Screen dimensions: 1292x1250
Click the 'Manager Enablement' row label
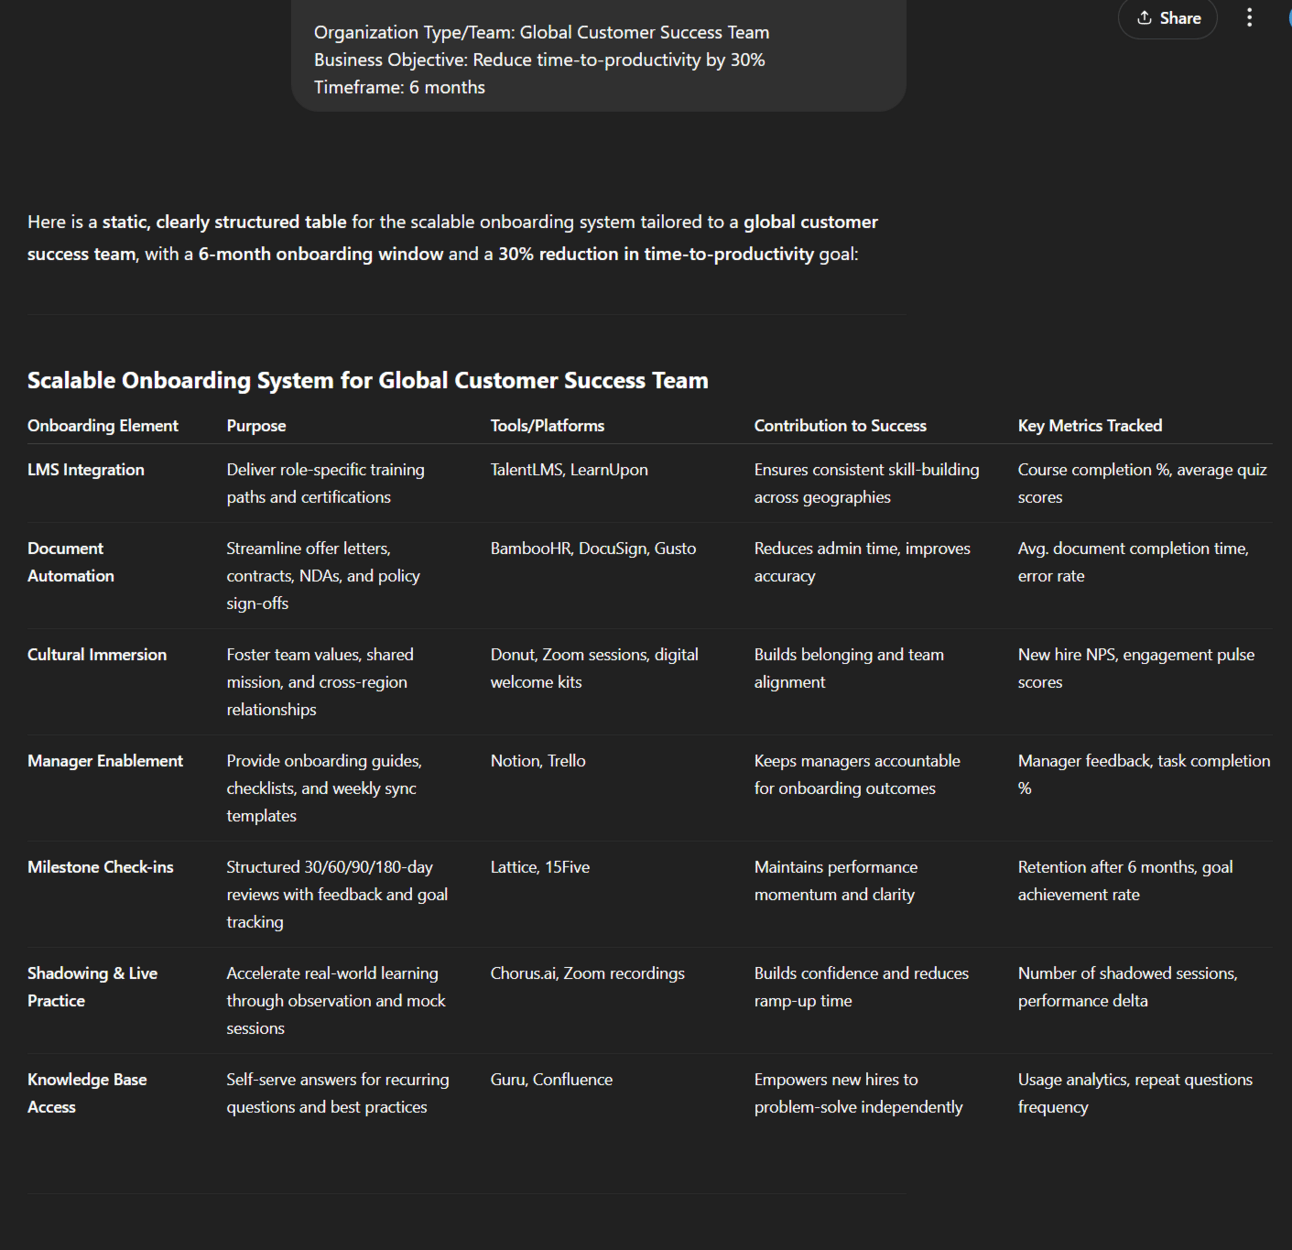coord(105,761)
